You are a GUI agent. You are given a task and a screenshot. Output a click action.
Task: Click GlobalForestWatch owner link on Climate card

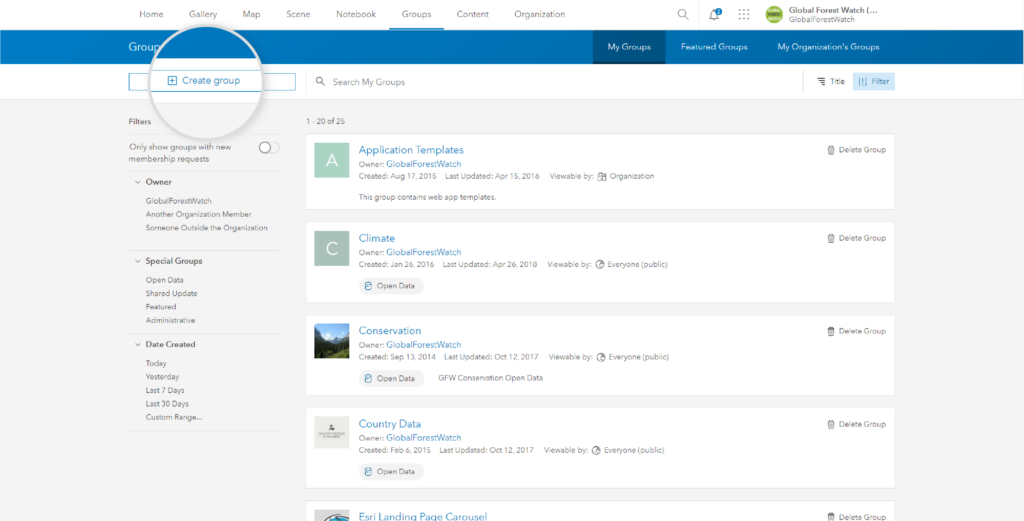point(424,252)
